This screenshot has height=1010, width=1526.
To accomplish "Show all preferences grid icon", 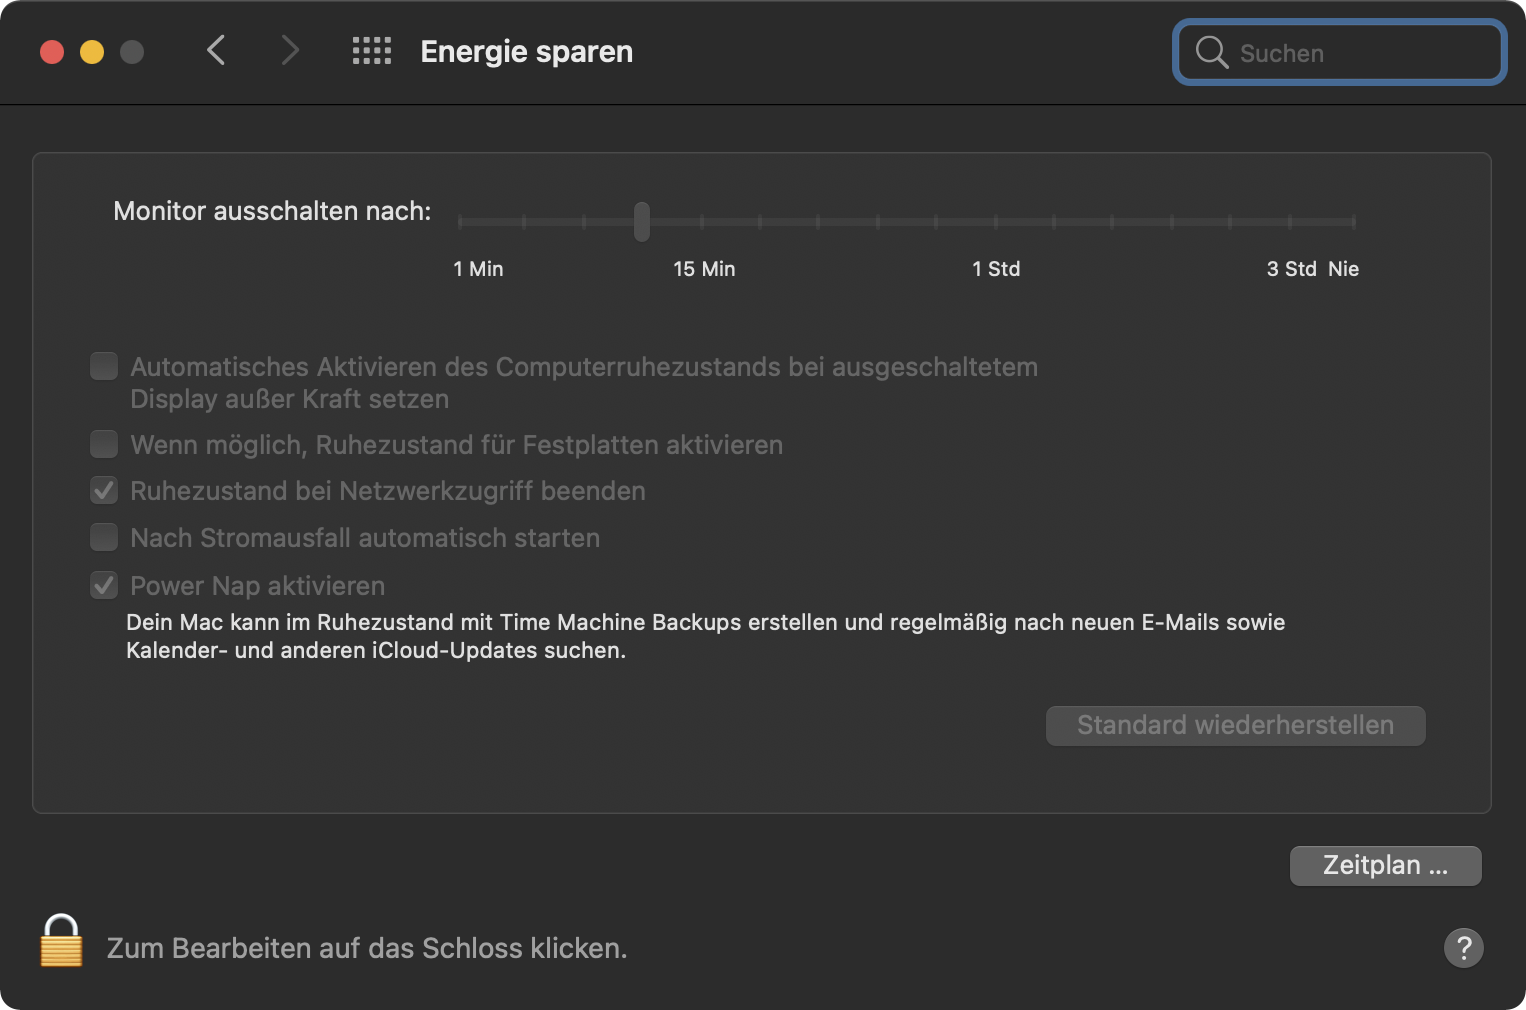I will (372, 51).
